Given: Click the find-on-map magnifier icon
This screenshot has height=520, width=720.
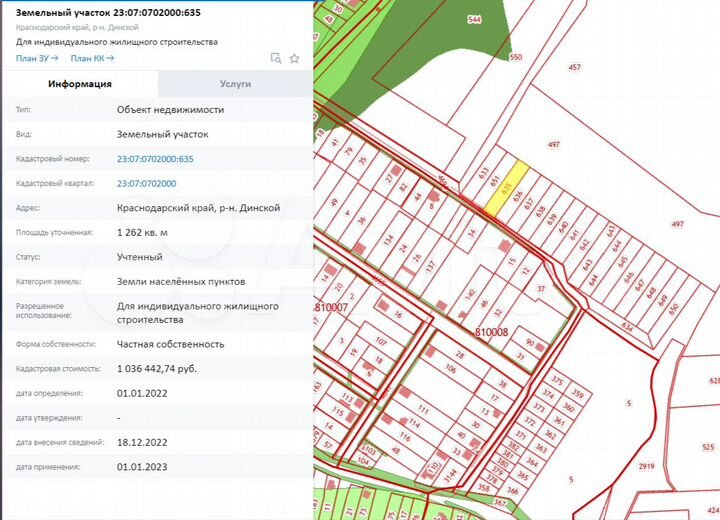Looking at the screenshot, I should point(276,58).
